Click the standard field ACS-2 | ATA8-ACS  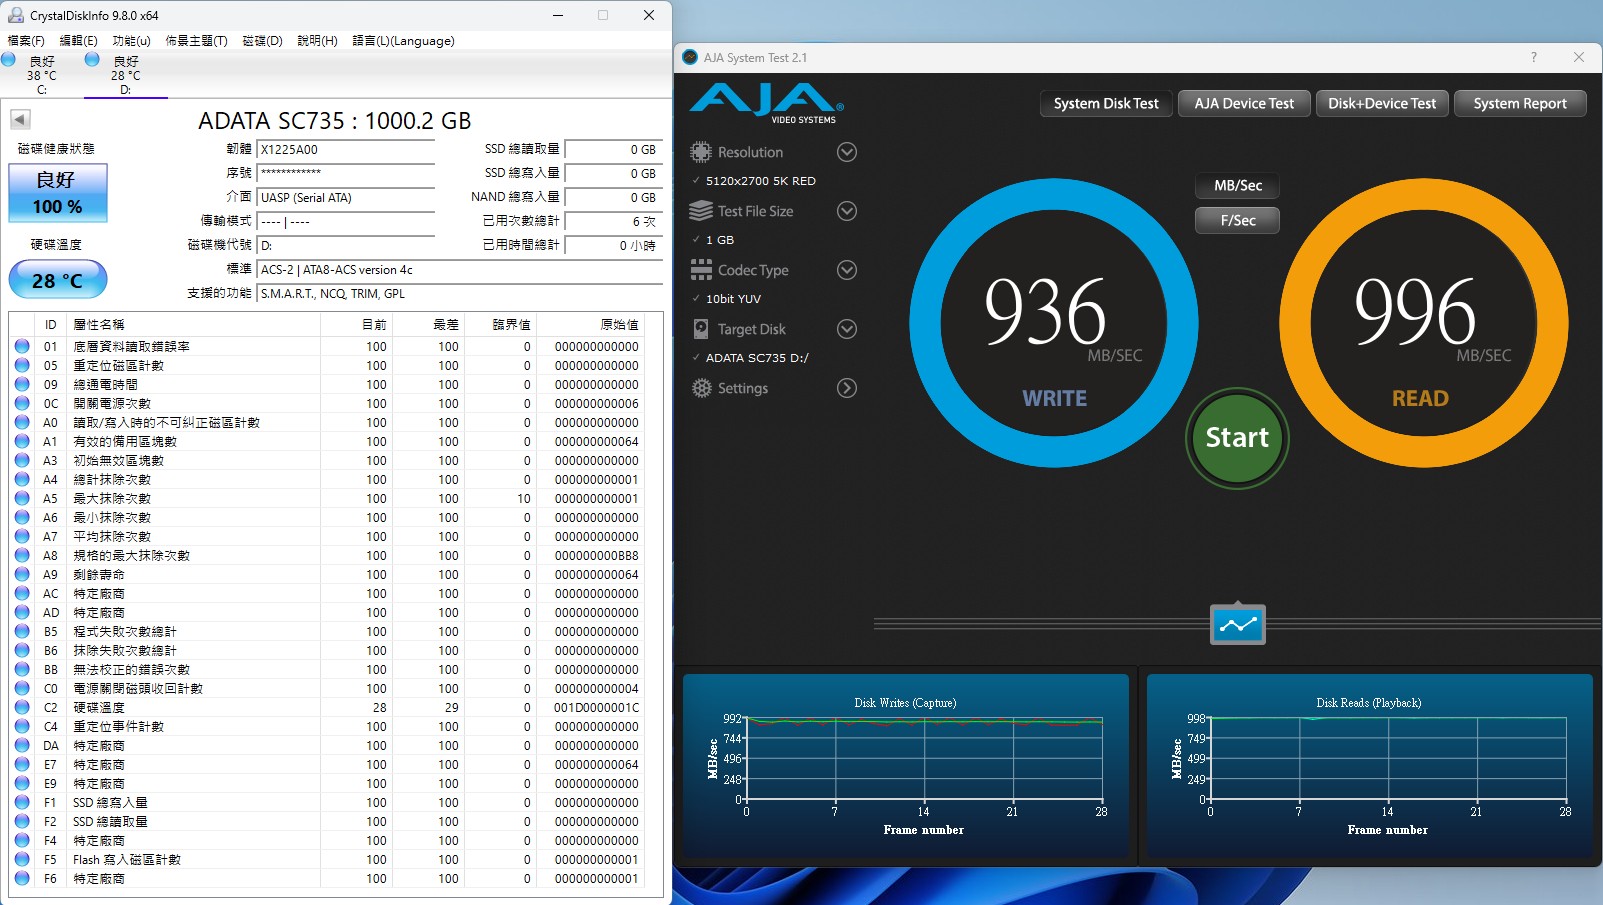tap(460, 270)
